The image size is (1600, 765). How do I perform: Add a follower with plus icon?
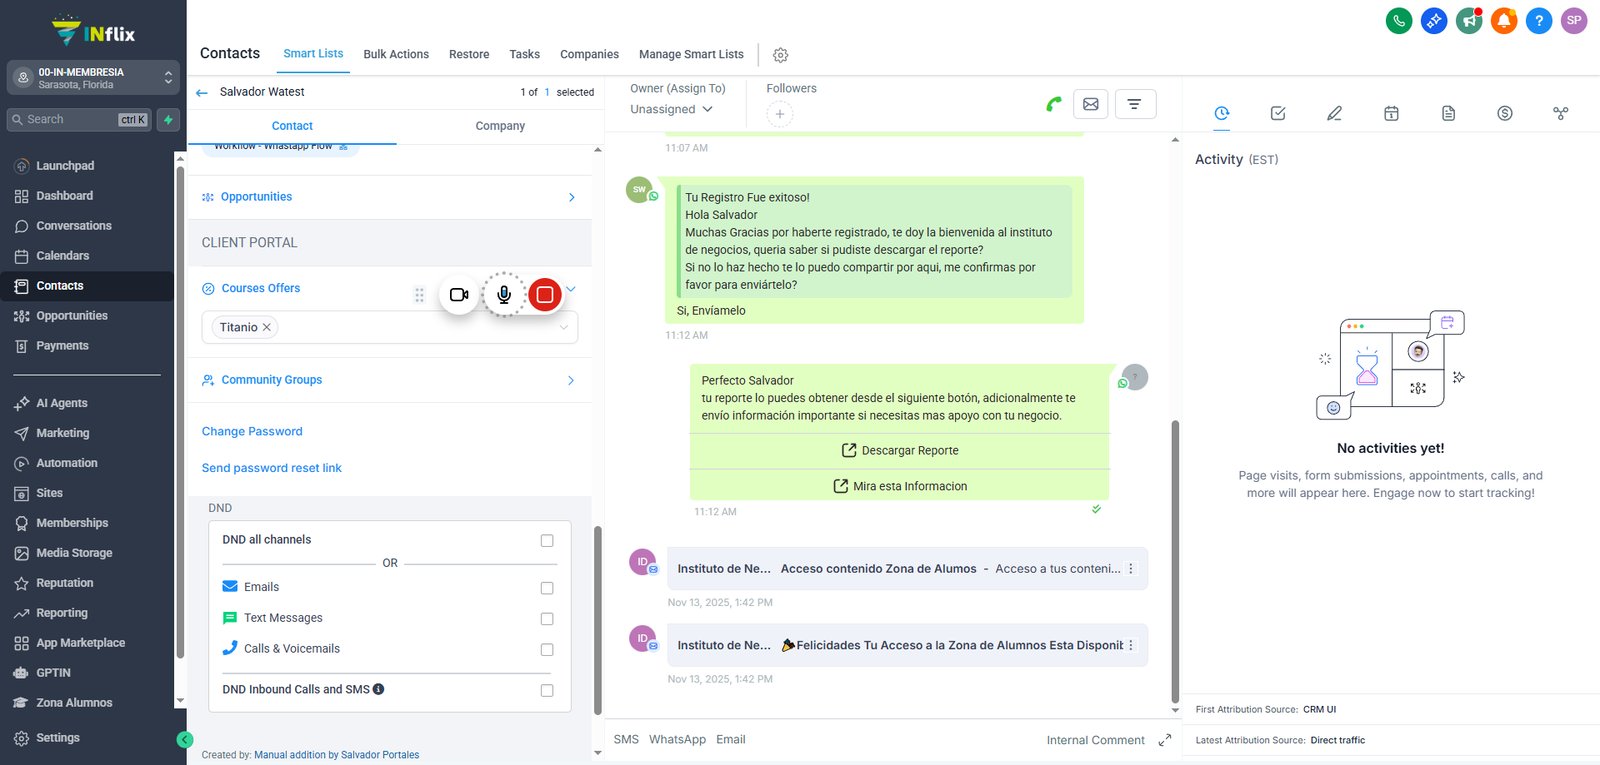coord(780,114)
